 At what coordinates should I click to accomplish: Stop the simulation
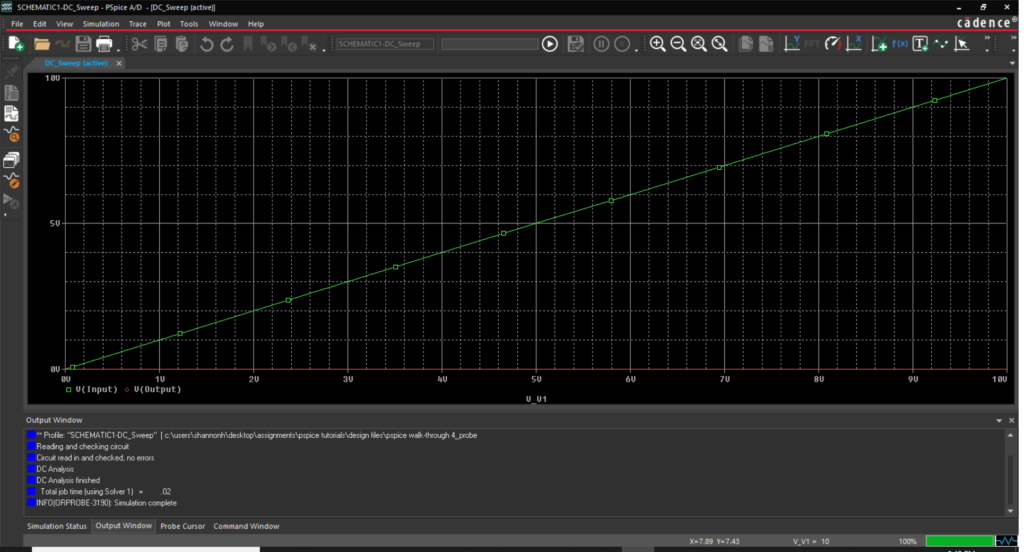click(x=622, y=44)
